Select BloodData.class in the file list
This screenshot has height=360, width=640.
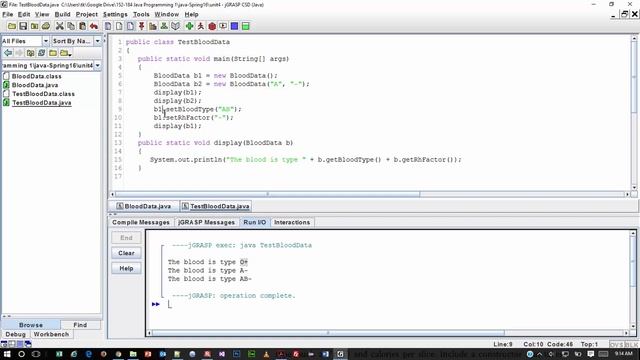tap(37, 76)
